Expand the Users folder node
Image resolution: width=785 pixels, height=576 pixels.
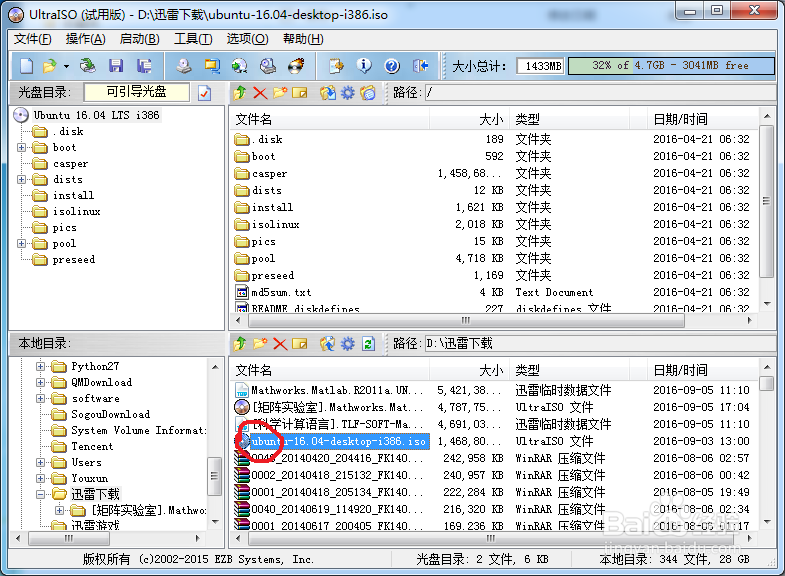pyautogui.click(x=40, y=462)
